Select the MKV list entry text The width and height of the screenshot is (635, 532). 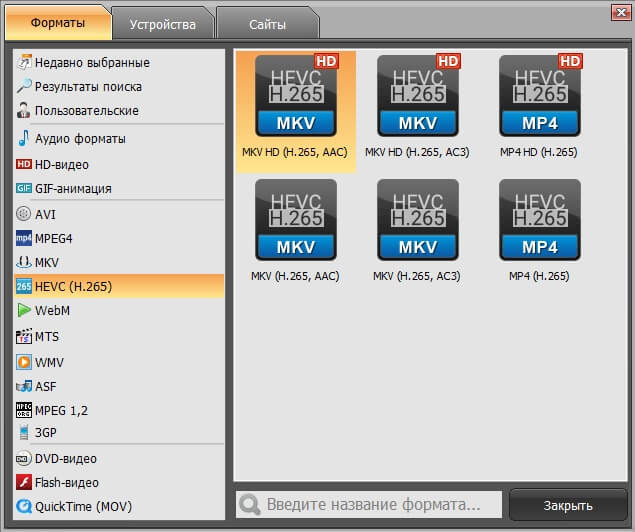[47, 262]
